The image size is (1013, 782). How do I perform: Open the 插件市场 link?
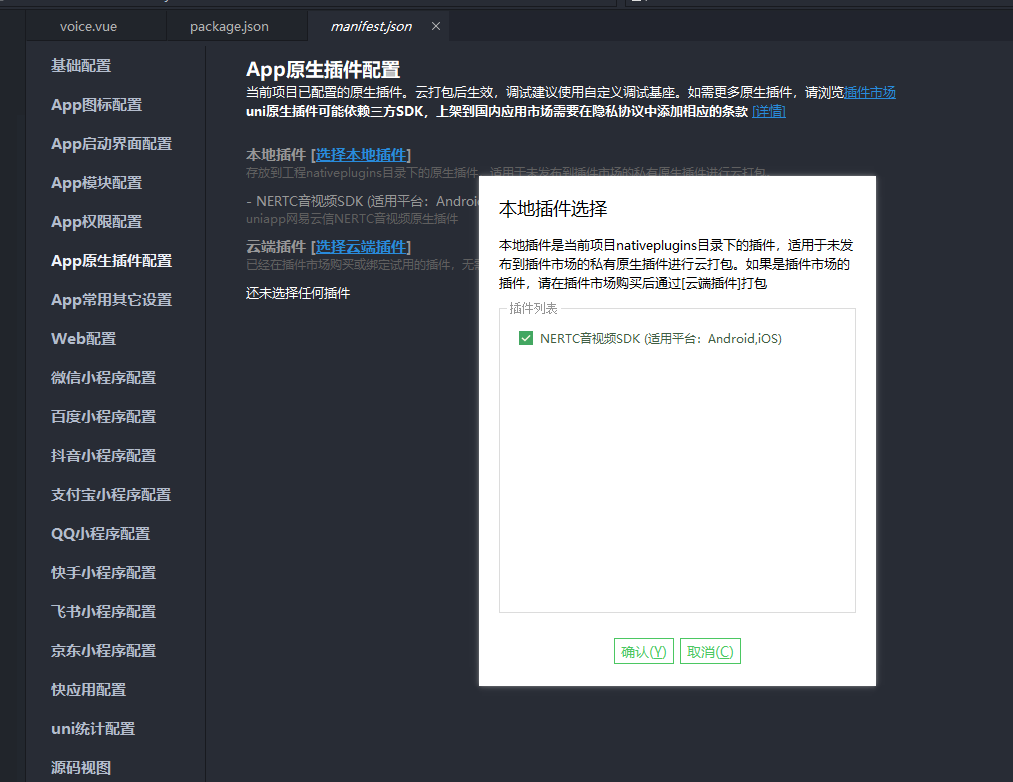[869, 93]
